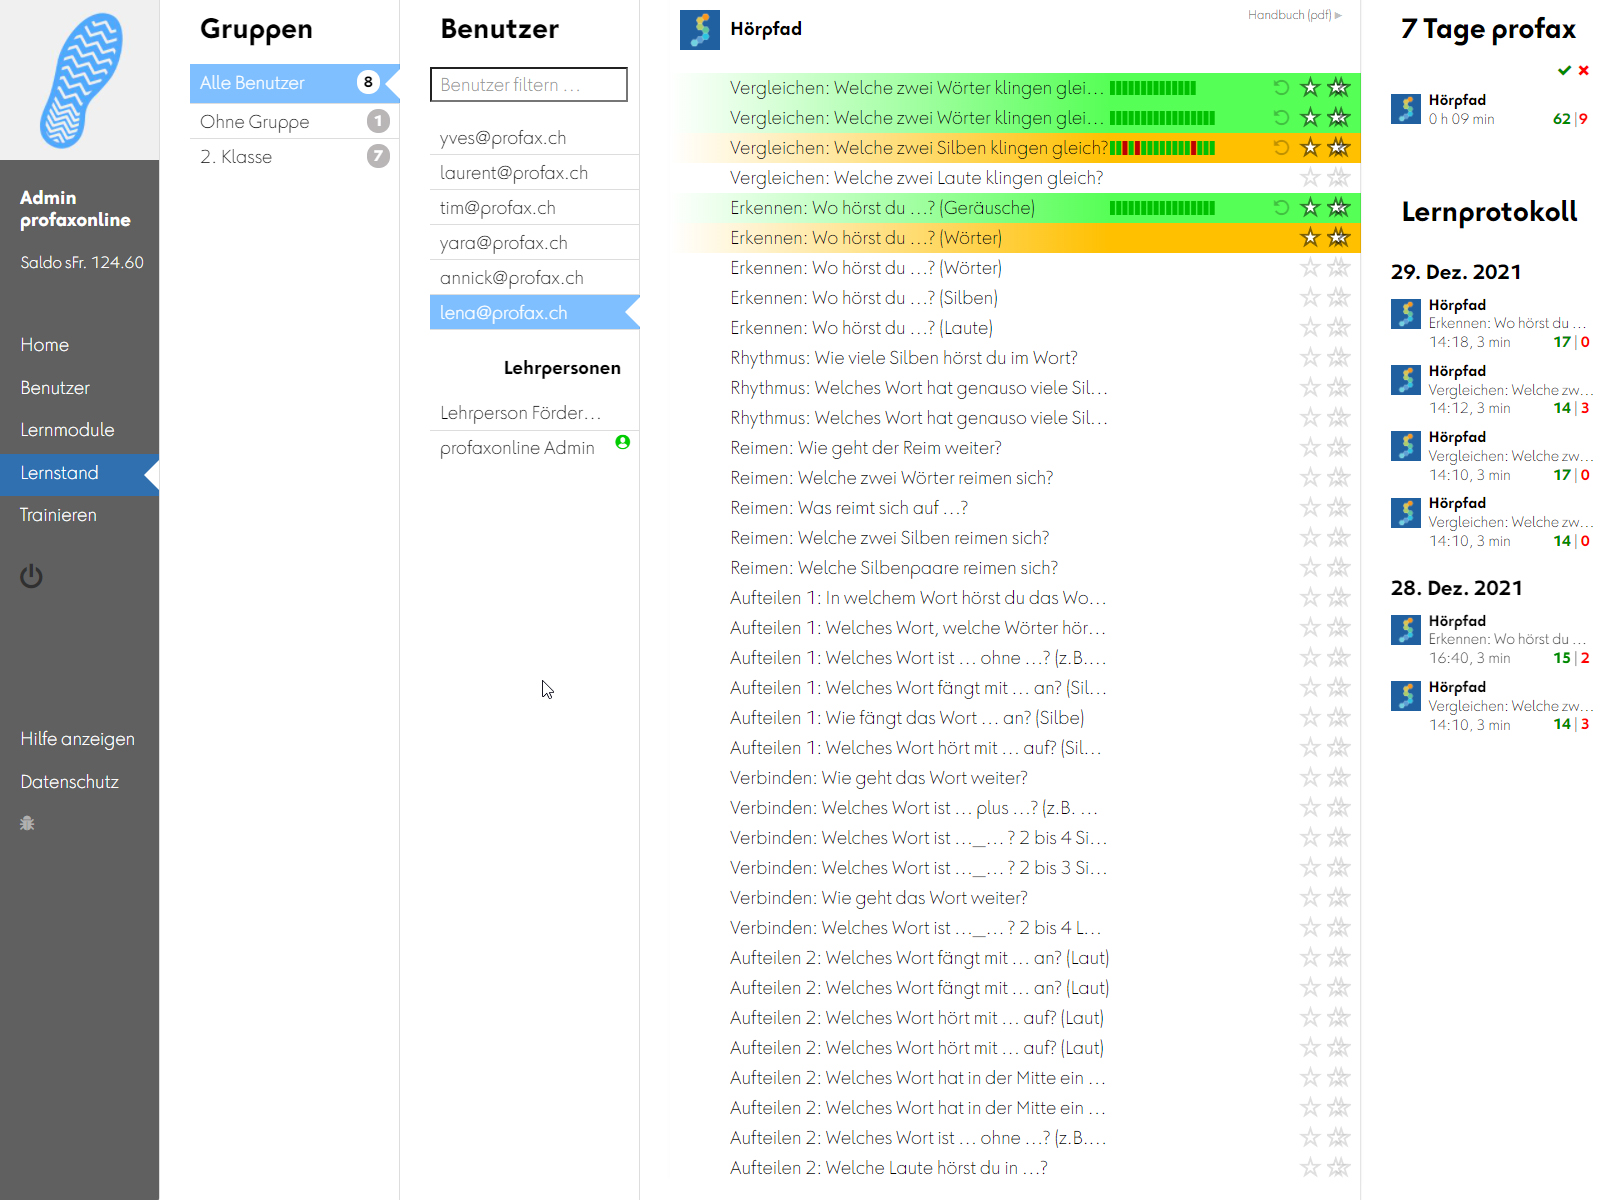The width and height of the screenshot is (1600, 1200).
Task: Toggle double star for 'Reimen: Welche zwei Silben reimen sich?'
Action: point(1339,538)
